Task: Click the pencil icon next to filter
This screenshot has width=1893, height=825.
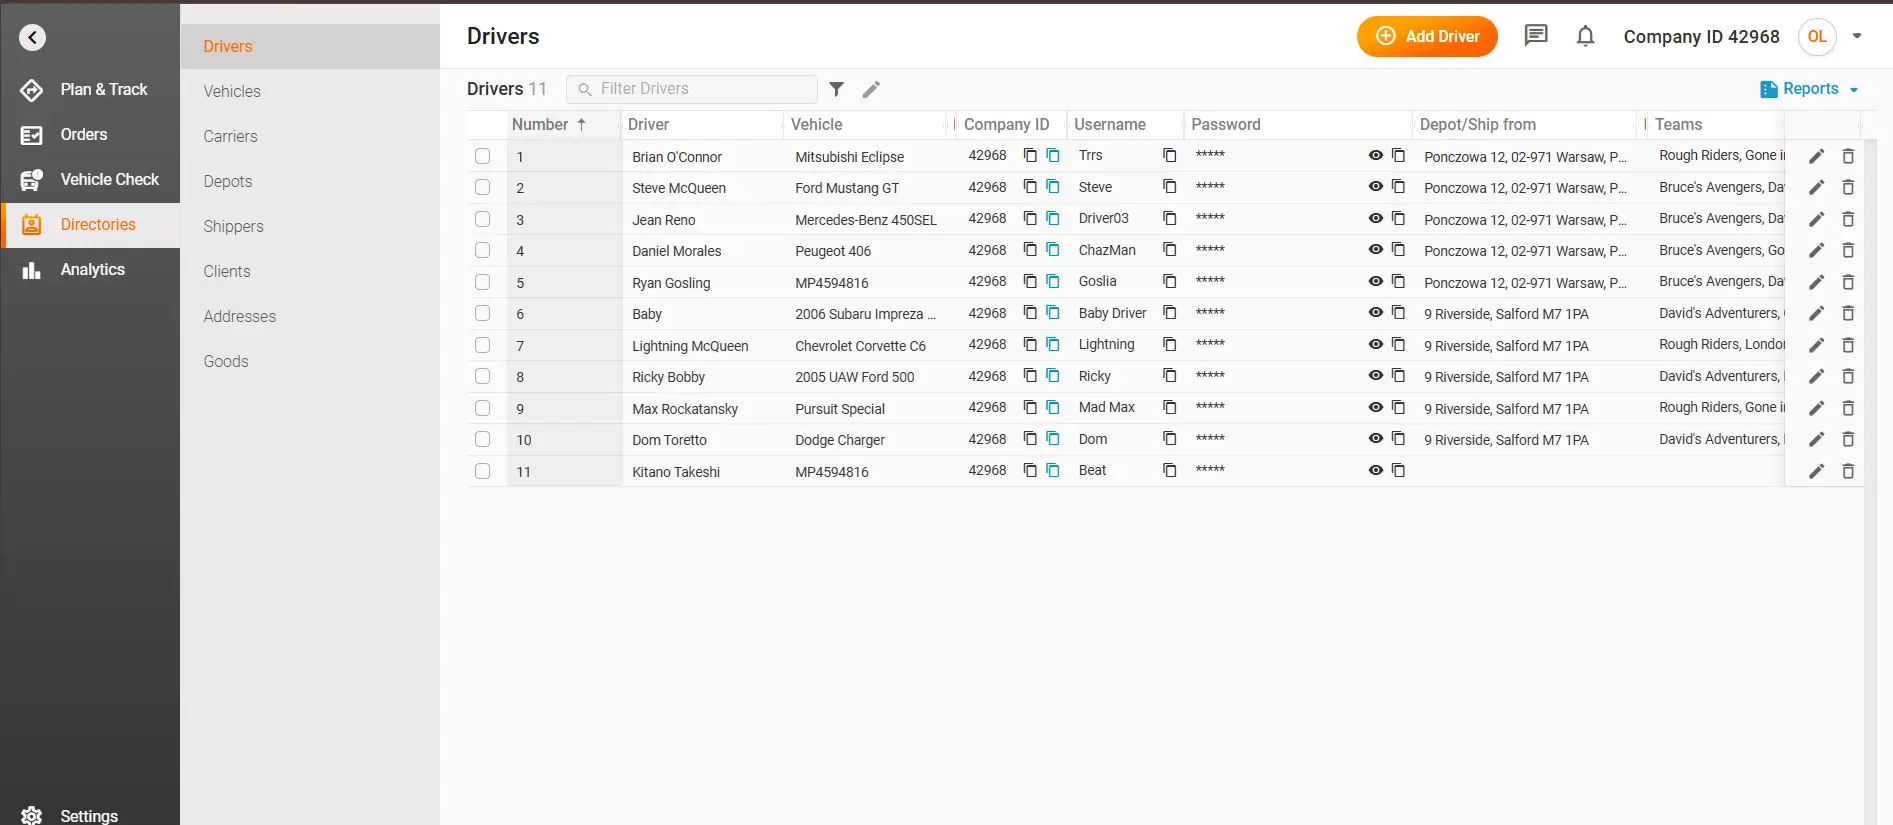Action: [871, 89]
